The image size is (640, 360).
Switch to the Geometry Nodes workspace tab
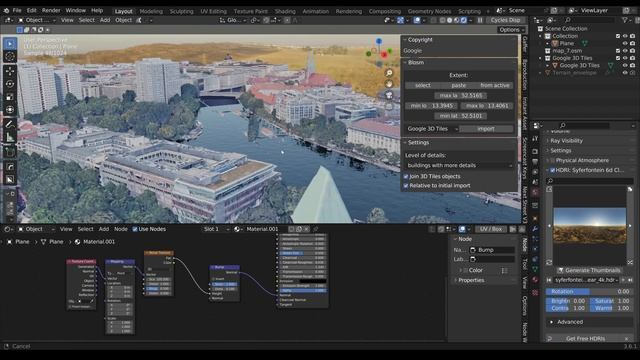(x=429, y=11)
